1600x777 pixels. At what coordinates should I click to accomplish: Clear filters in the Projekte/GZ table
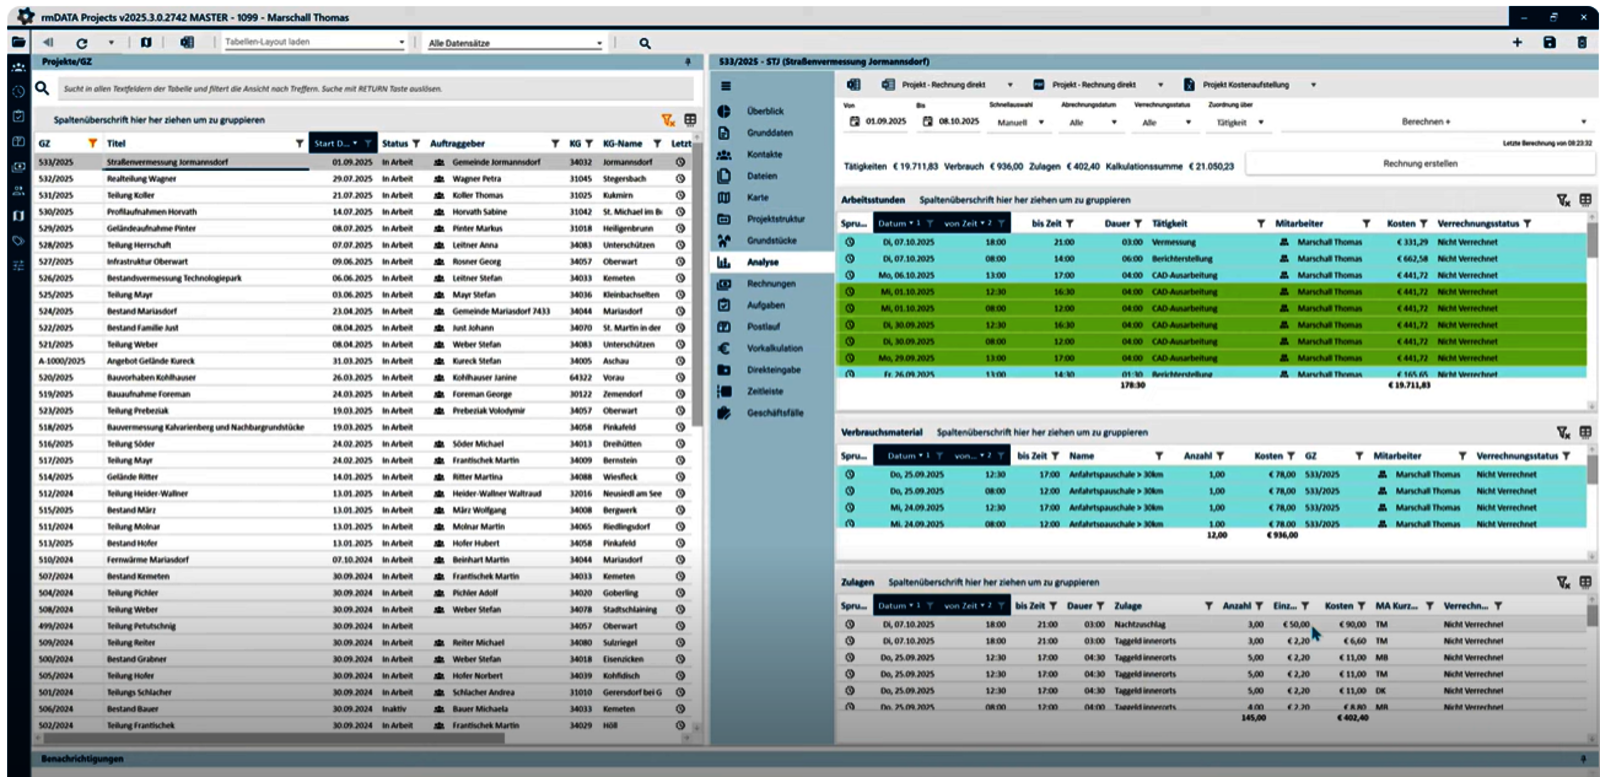(668, 120)
